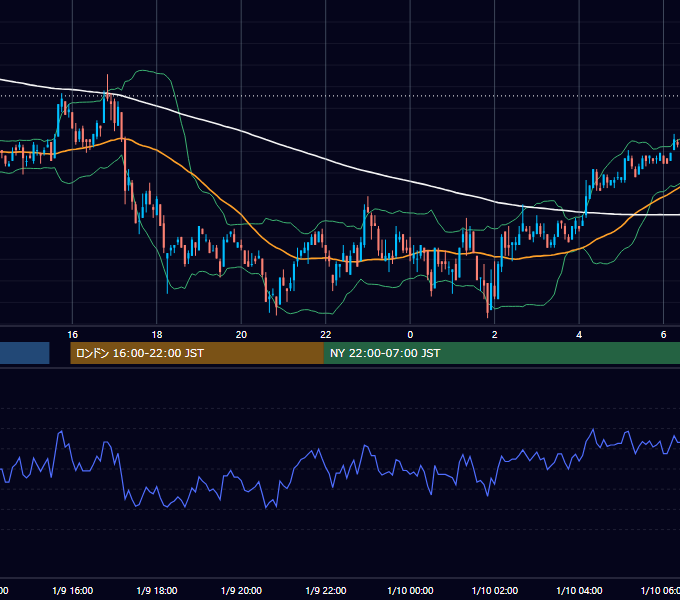
Task: Click the blue session bar before London
Action: click(x=25, y=353)
